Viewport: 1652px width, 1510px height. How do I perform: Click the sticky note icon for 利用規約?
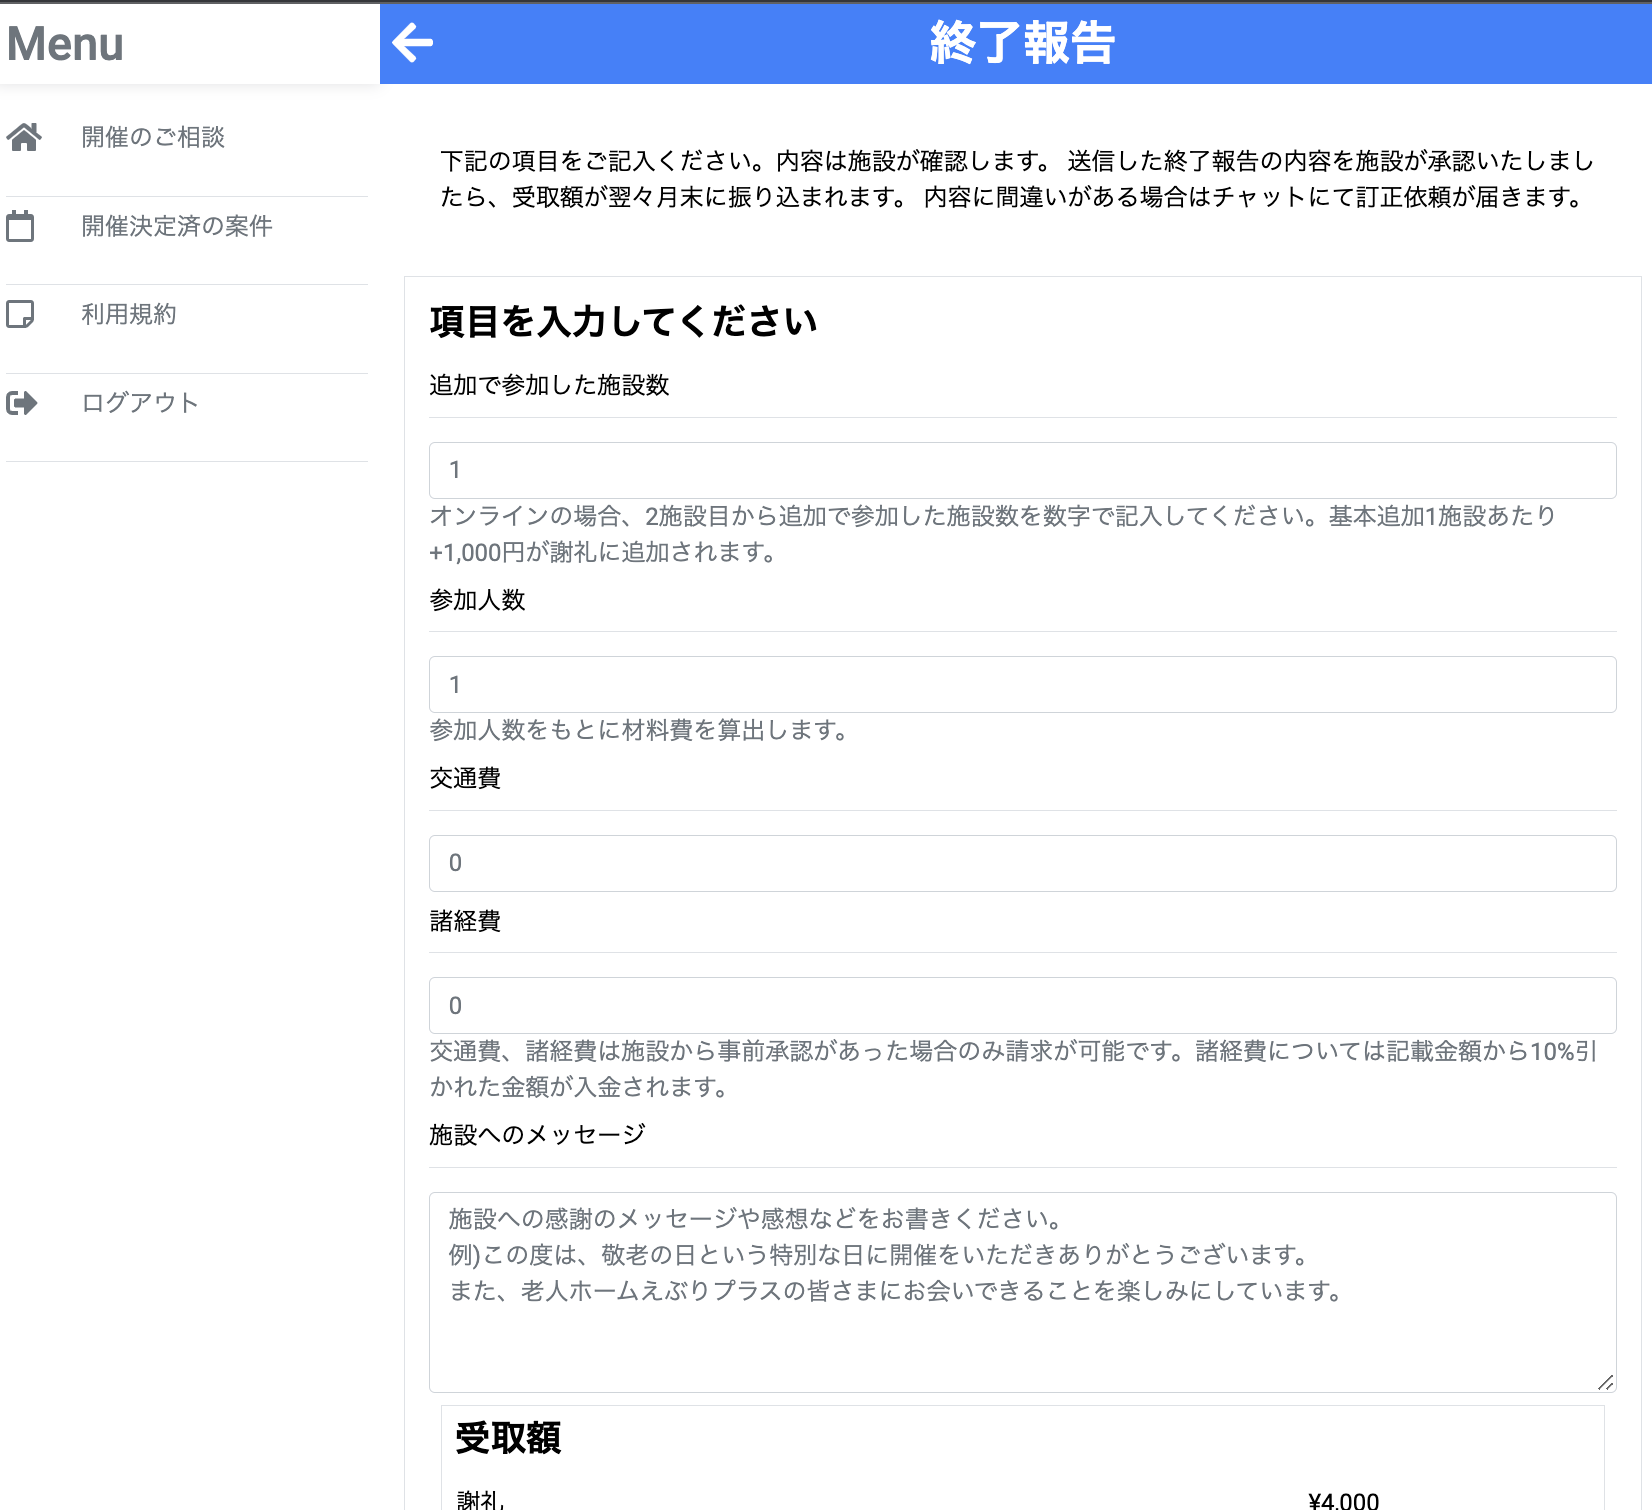pos(20,314)
